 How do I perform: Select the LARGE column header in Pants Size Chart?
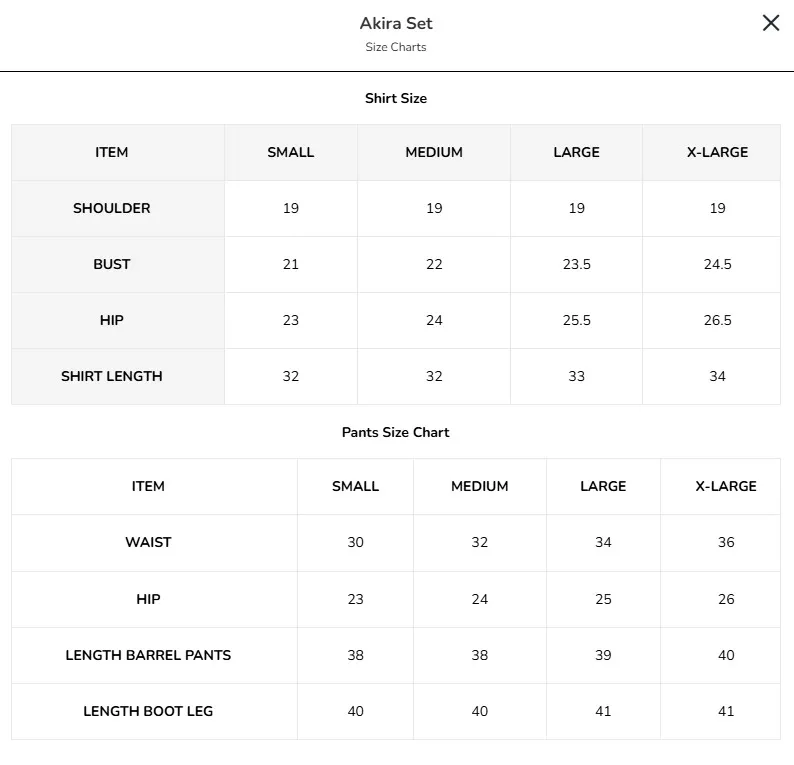point(603,486)
